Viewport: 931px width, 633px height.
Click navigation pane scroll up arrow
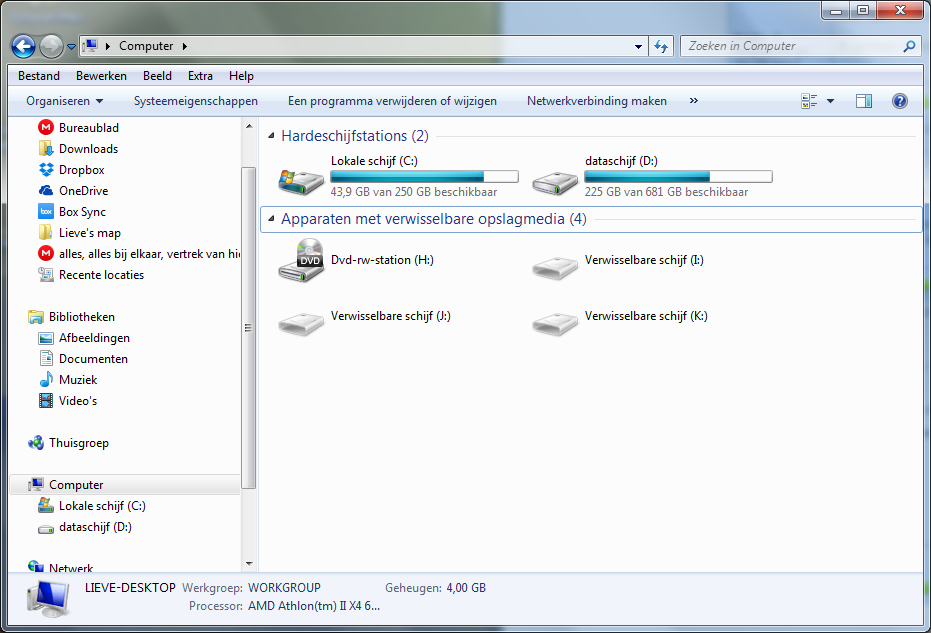pos(249,126)
